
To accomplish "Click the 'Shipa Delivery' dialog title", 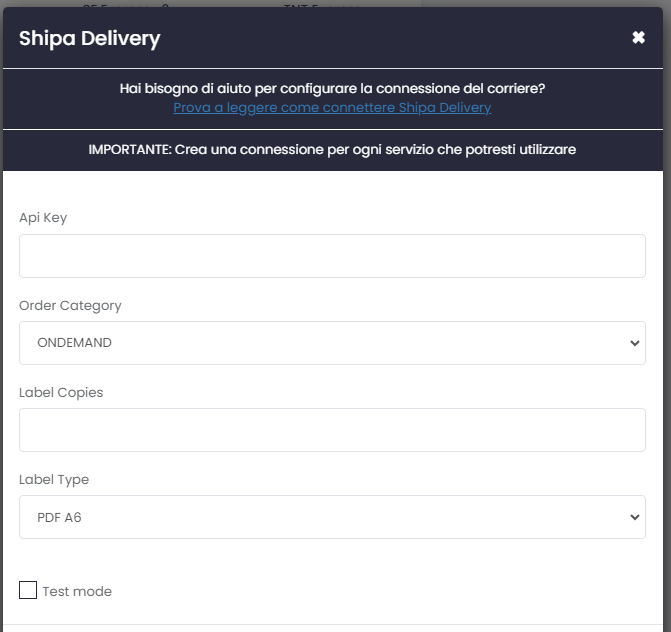I will click(x=89, y=38).
